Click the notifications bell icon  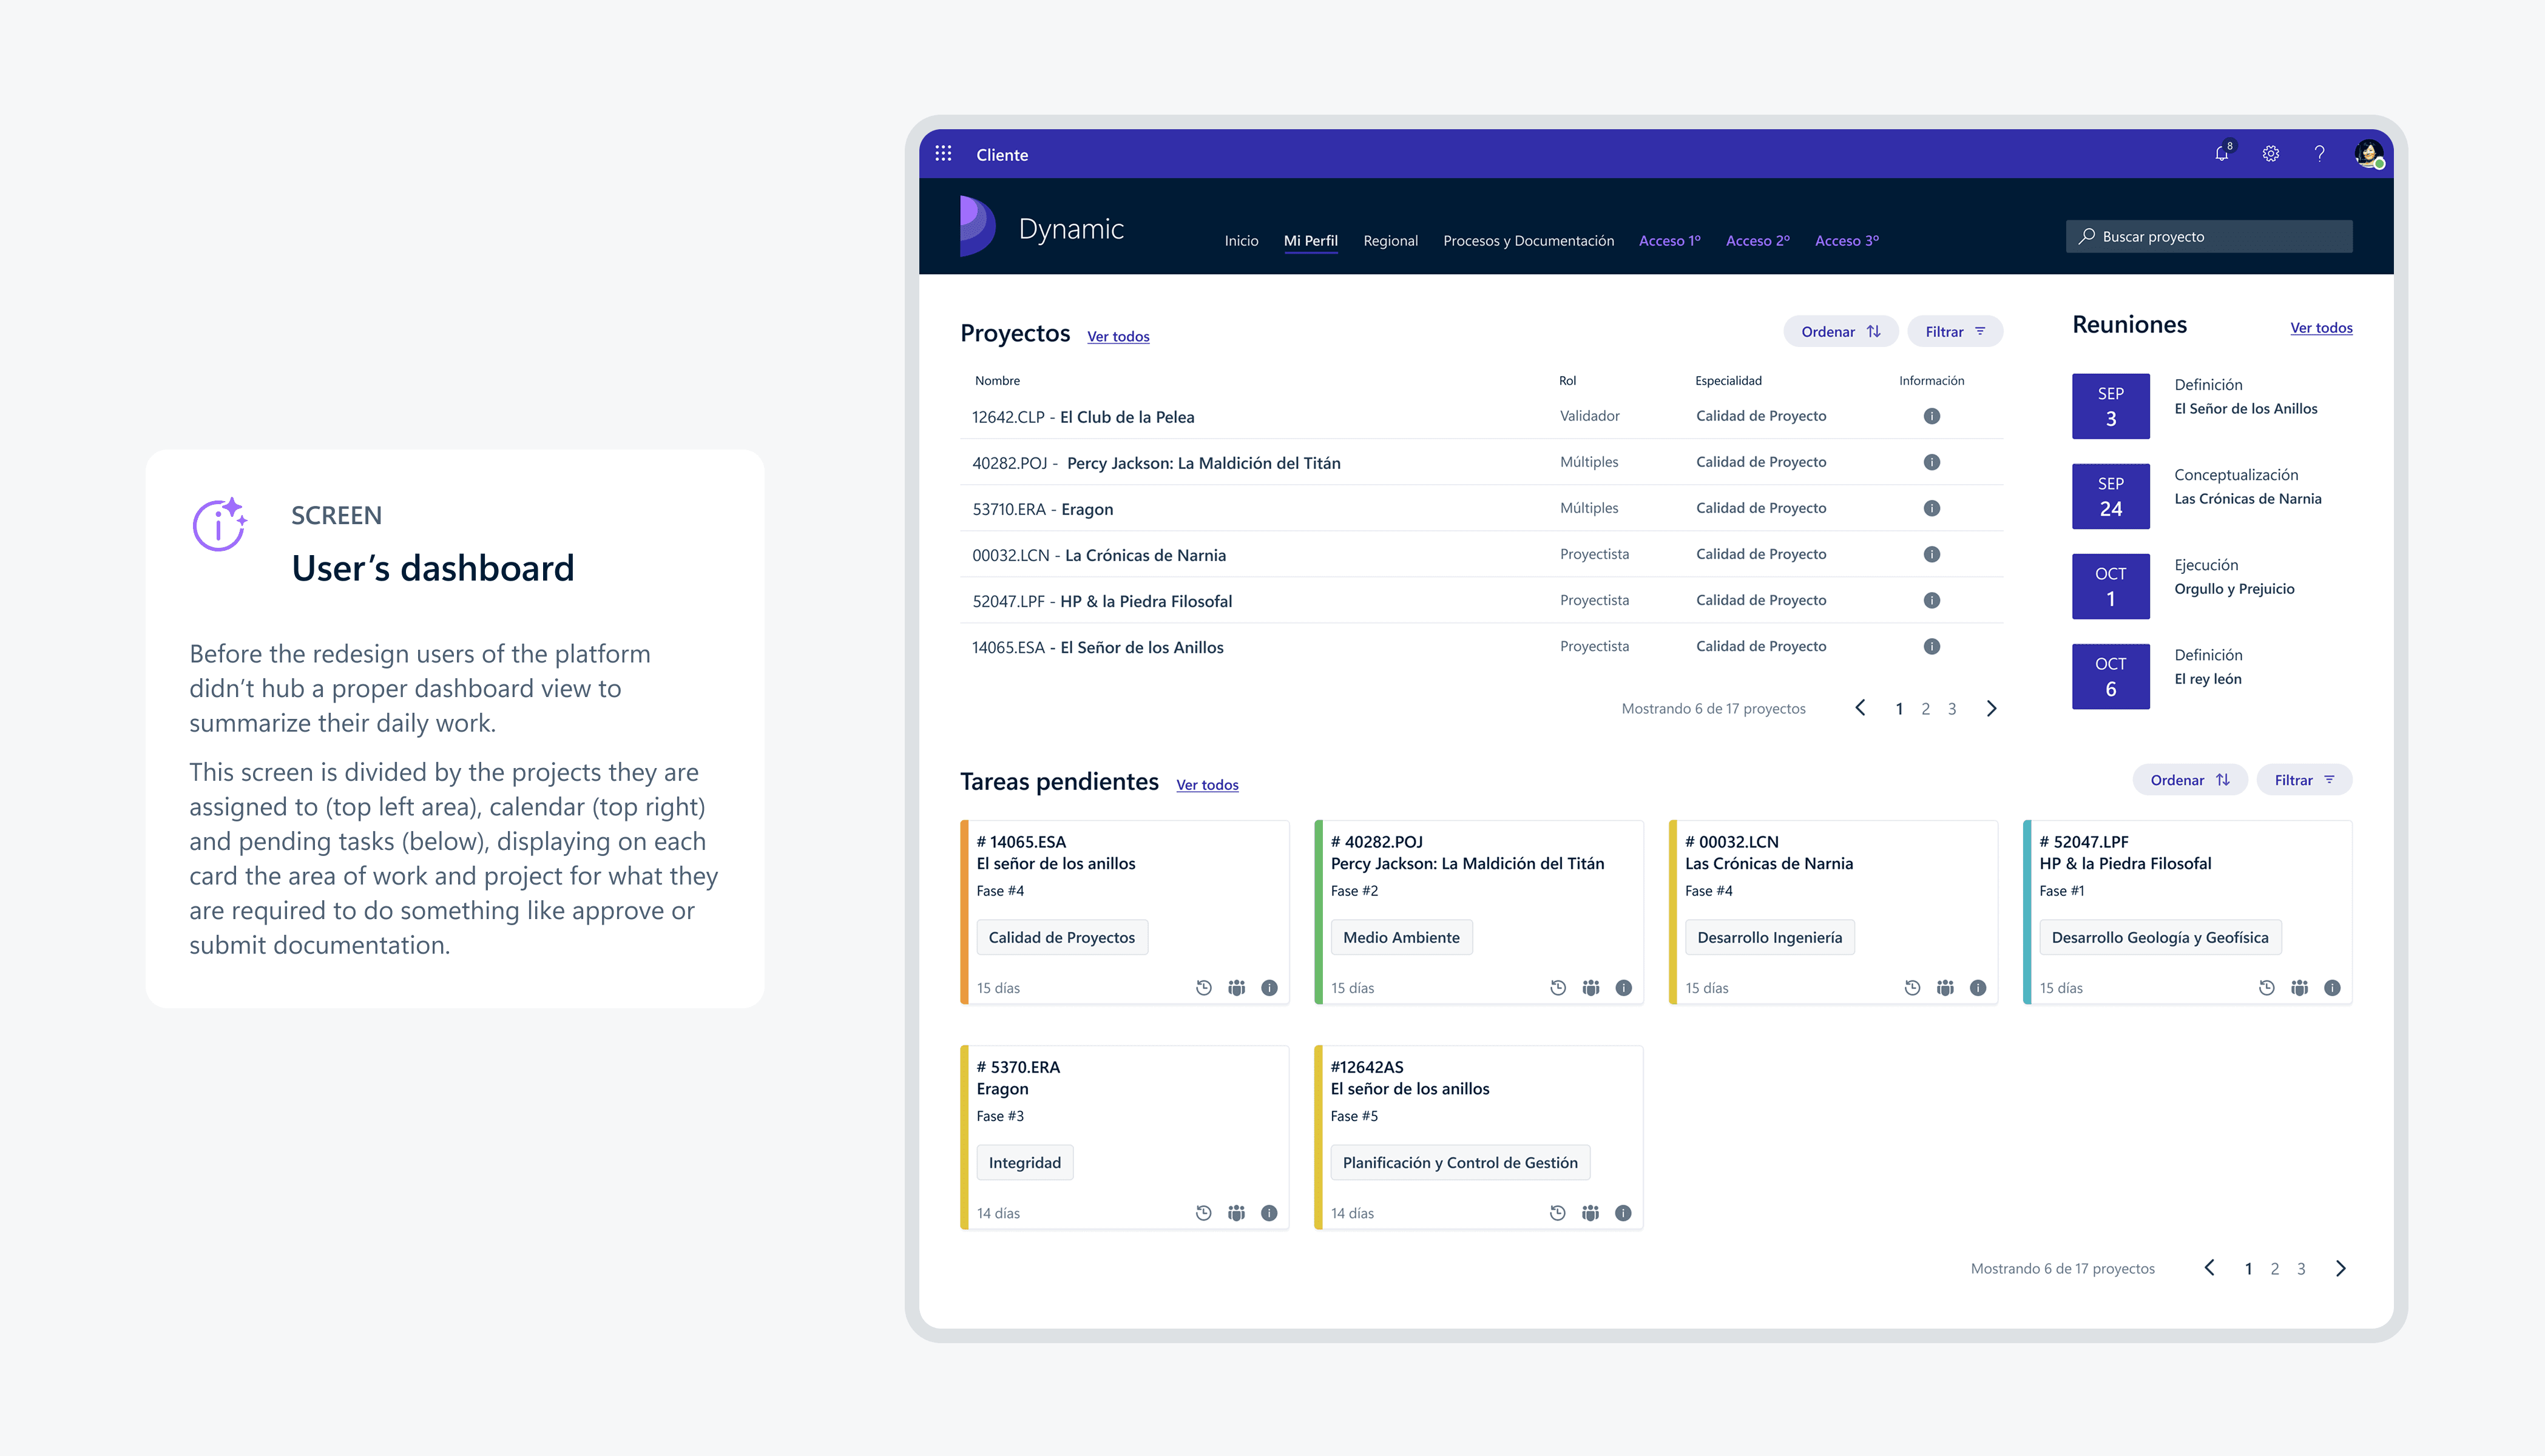pos(2221,154)
